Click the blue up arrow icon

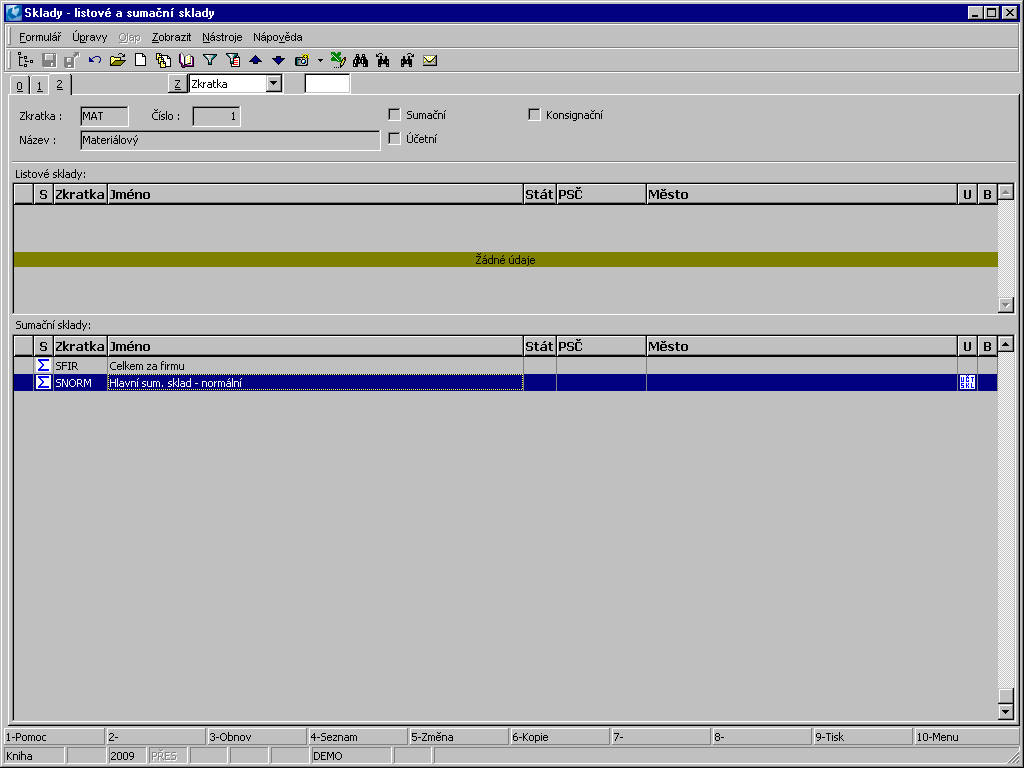[256, 60]
